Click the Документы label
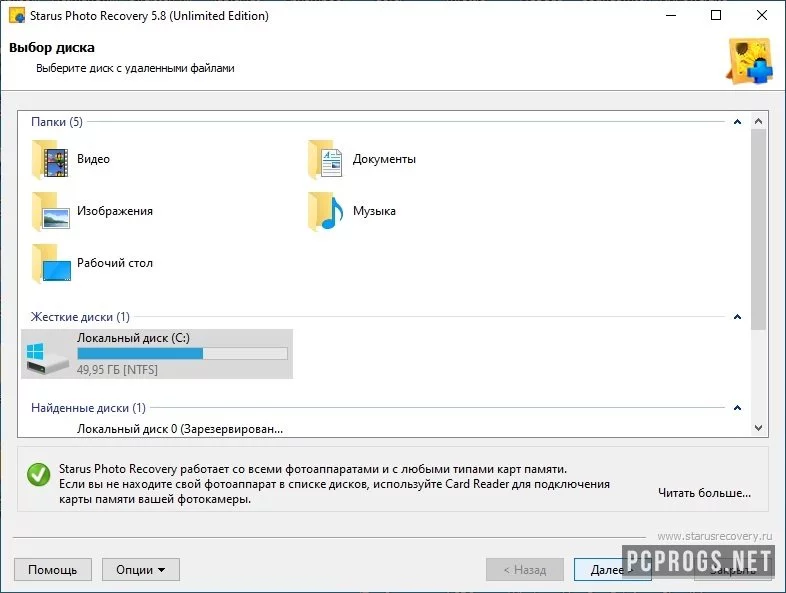 [x=384, y=159]
